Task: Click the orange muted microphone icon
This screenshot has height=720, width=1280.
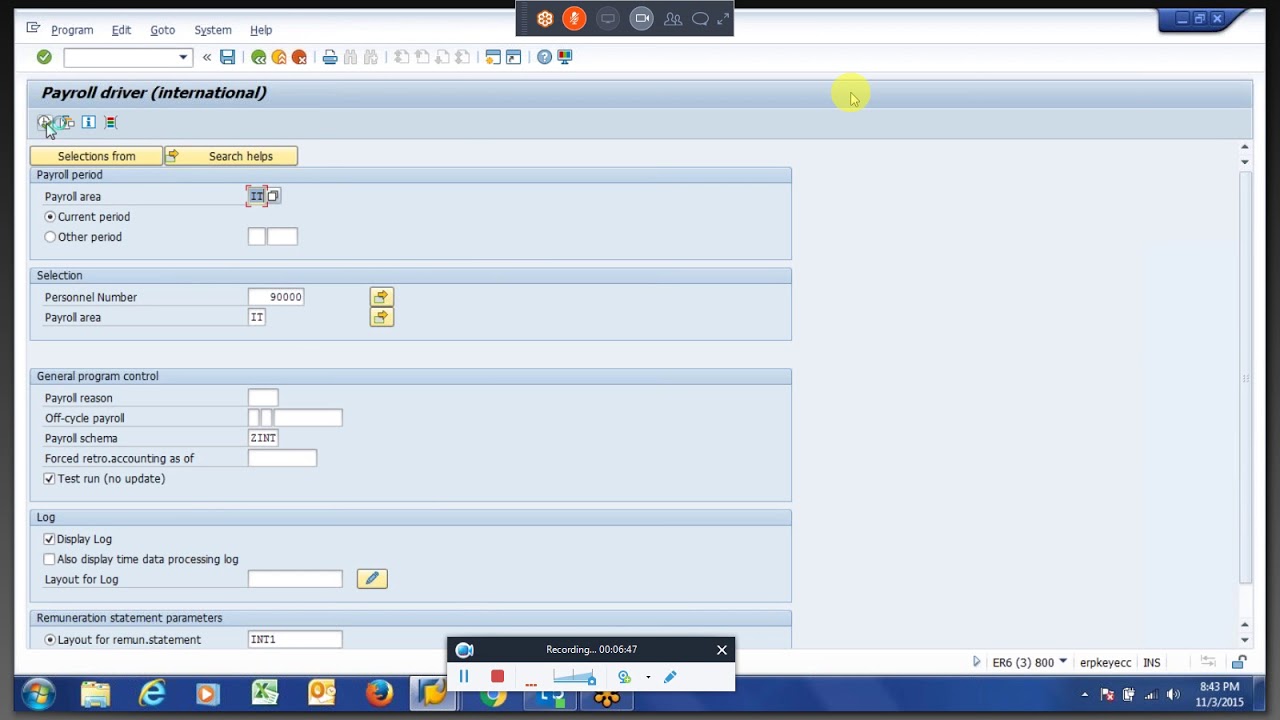Action: click(x=574, y=18)
